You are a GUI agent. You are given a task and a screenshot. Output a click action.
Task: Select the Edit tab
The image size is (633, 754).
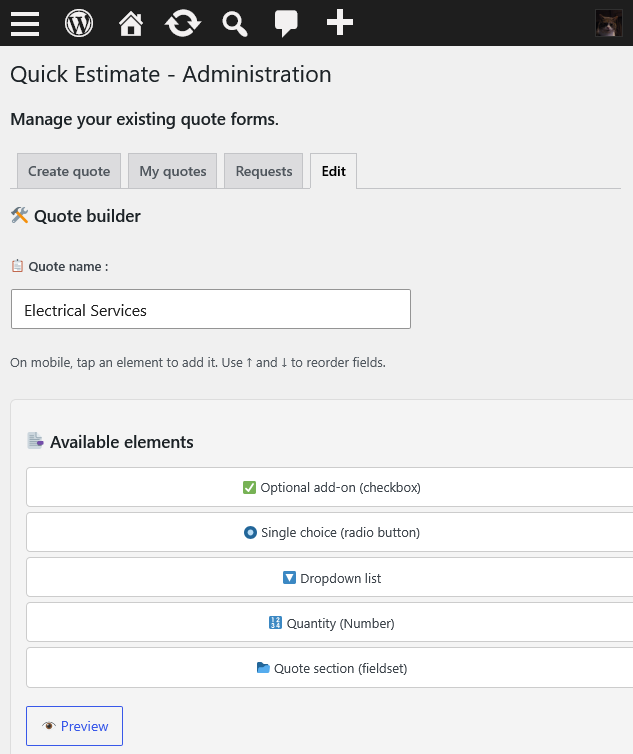pyautogui.click(x=333, y=171)
